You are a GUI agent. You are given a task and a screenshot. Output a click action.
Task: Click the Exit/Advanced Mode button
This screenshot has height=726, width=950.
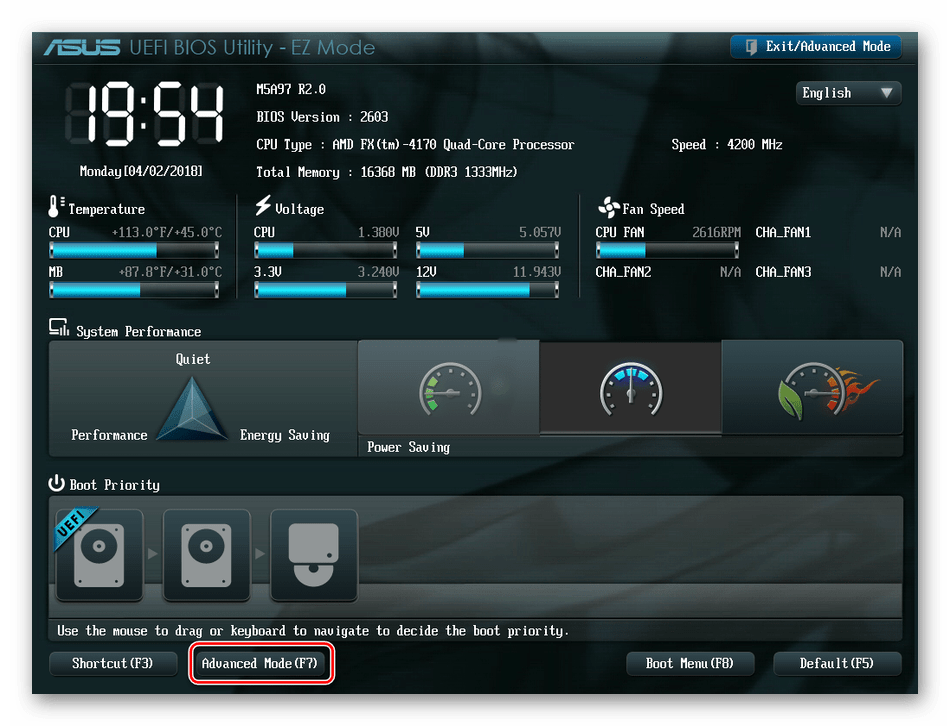tap(815, 47)
